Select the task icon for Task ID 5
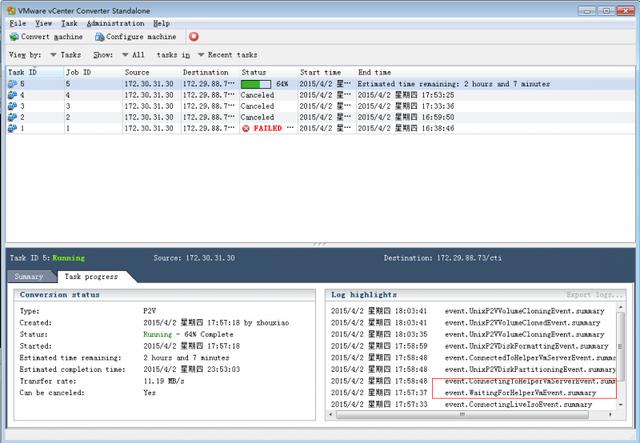The image size is (640, 443). pyautogui.click(x=12, y=84)
